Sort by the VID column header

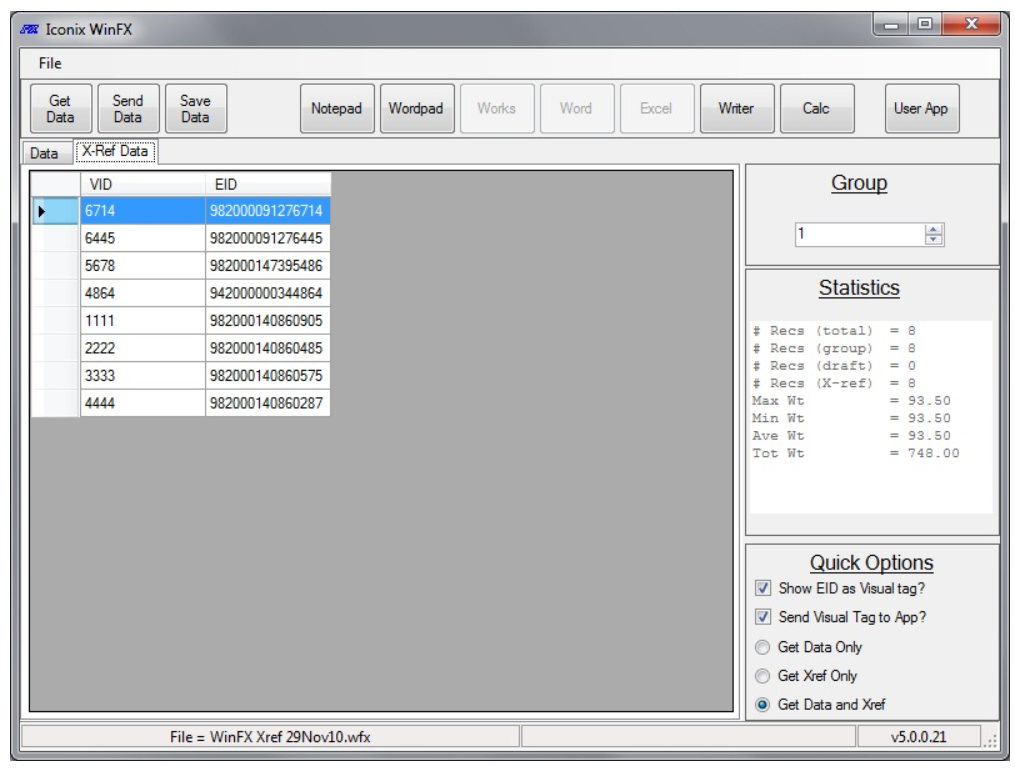(x=143, y=184)
